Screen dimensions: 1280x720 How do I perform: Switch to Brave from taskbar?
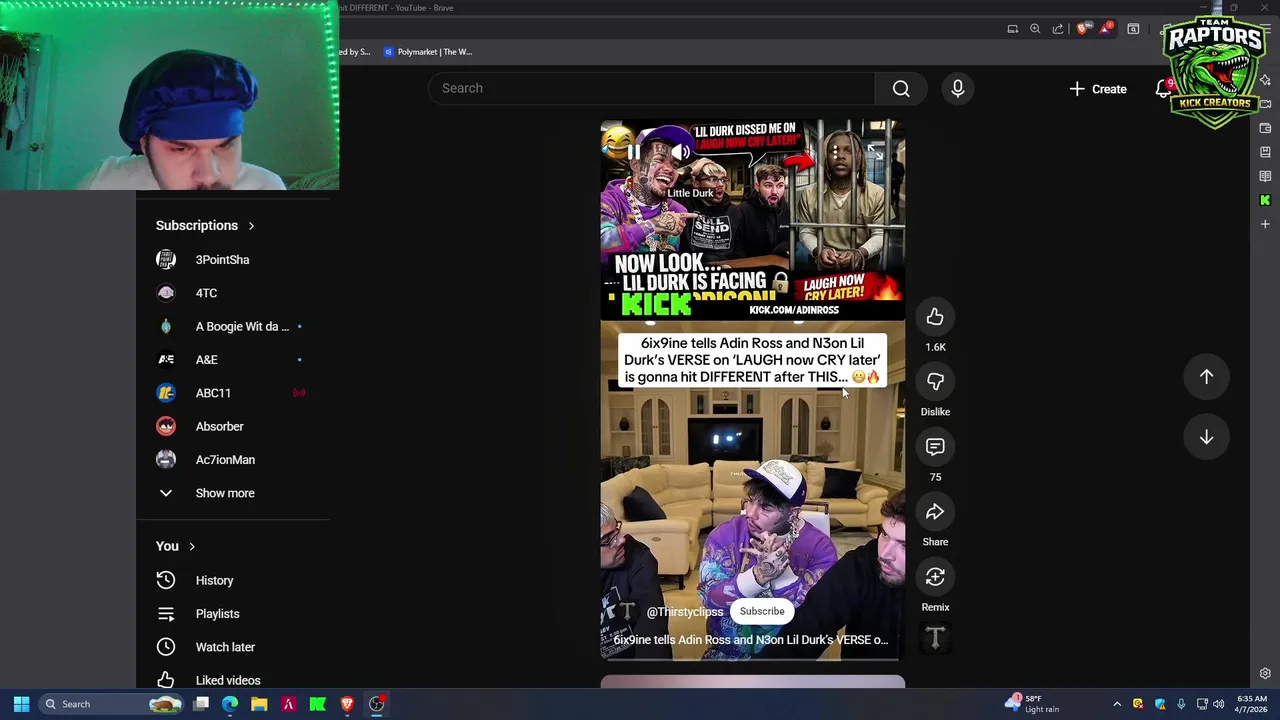click(347, 704)
